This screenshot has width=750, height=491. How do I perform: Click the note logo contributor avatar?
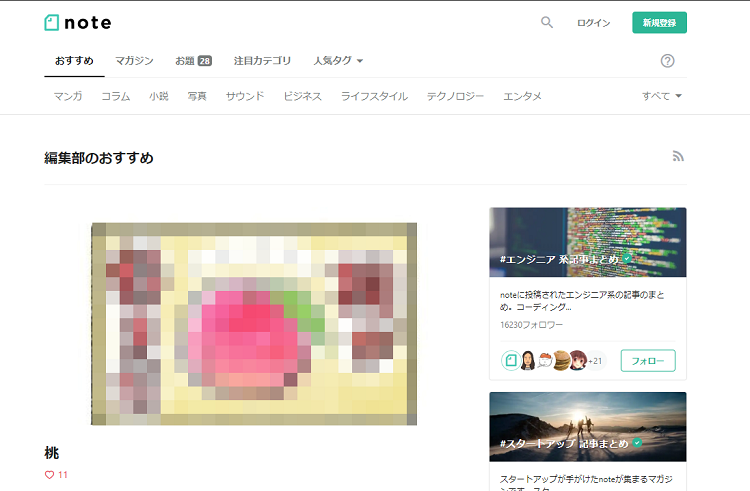pos(511,360)
